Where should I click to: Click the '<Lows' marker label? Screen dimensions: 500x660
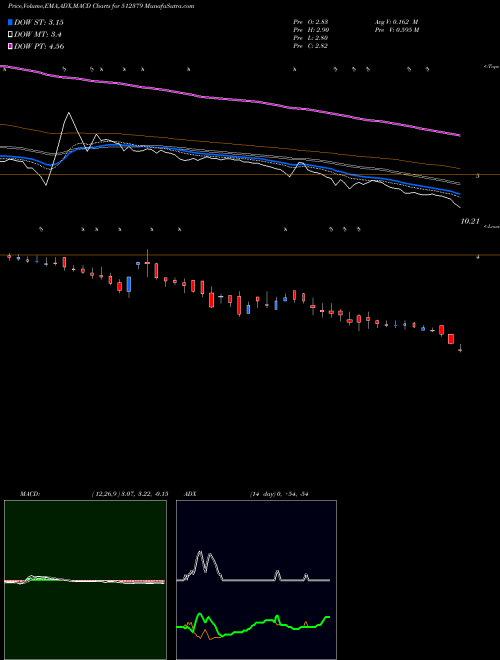point(492,226)
